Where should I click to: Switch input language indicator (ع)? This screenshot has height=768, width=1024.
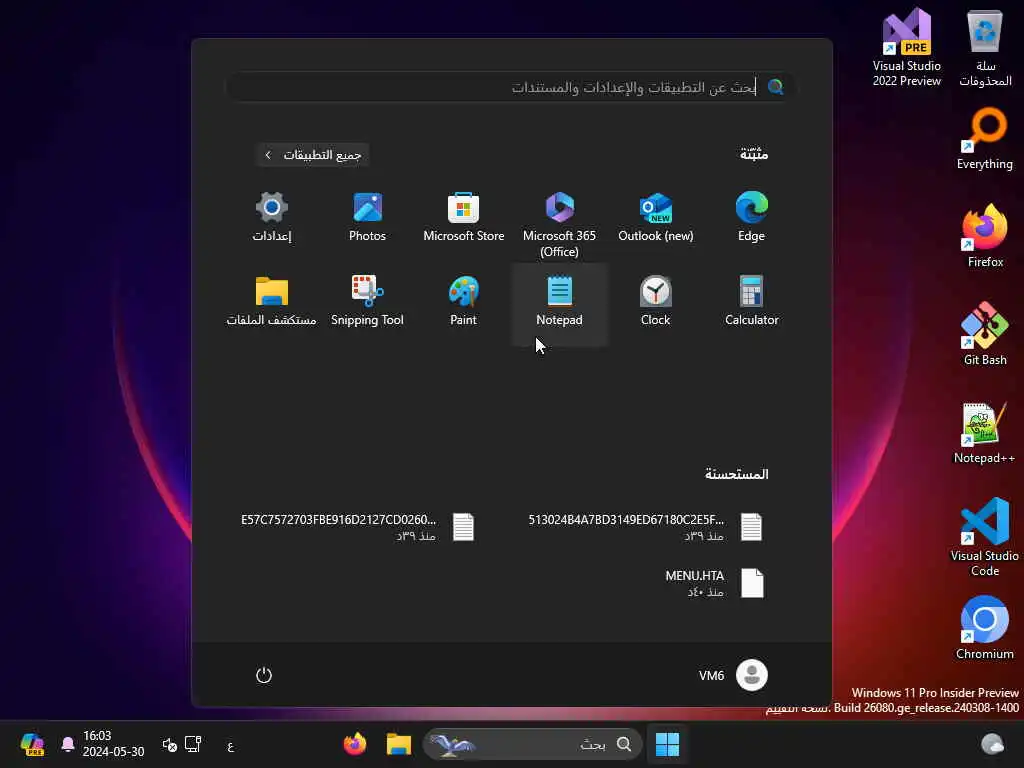[231, 746]
